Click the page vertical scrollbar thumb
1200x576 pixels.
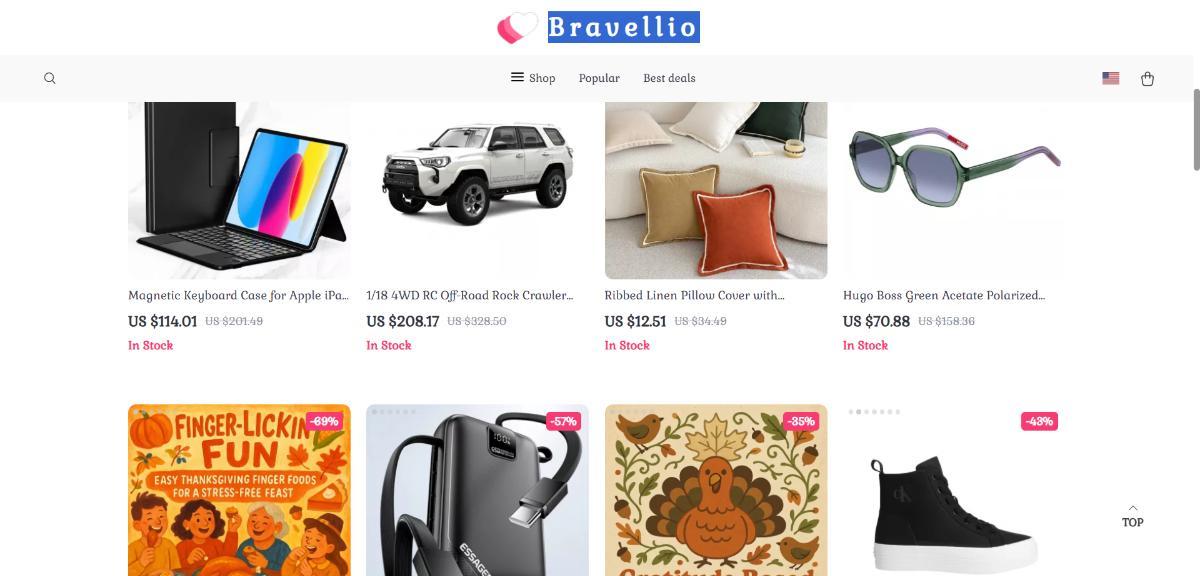tap(1196, 130)
